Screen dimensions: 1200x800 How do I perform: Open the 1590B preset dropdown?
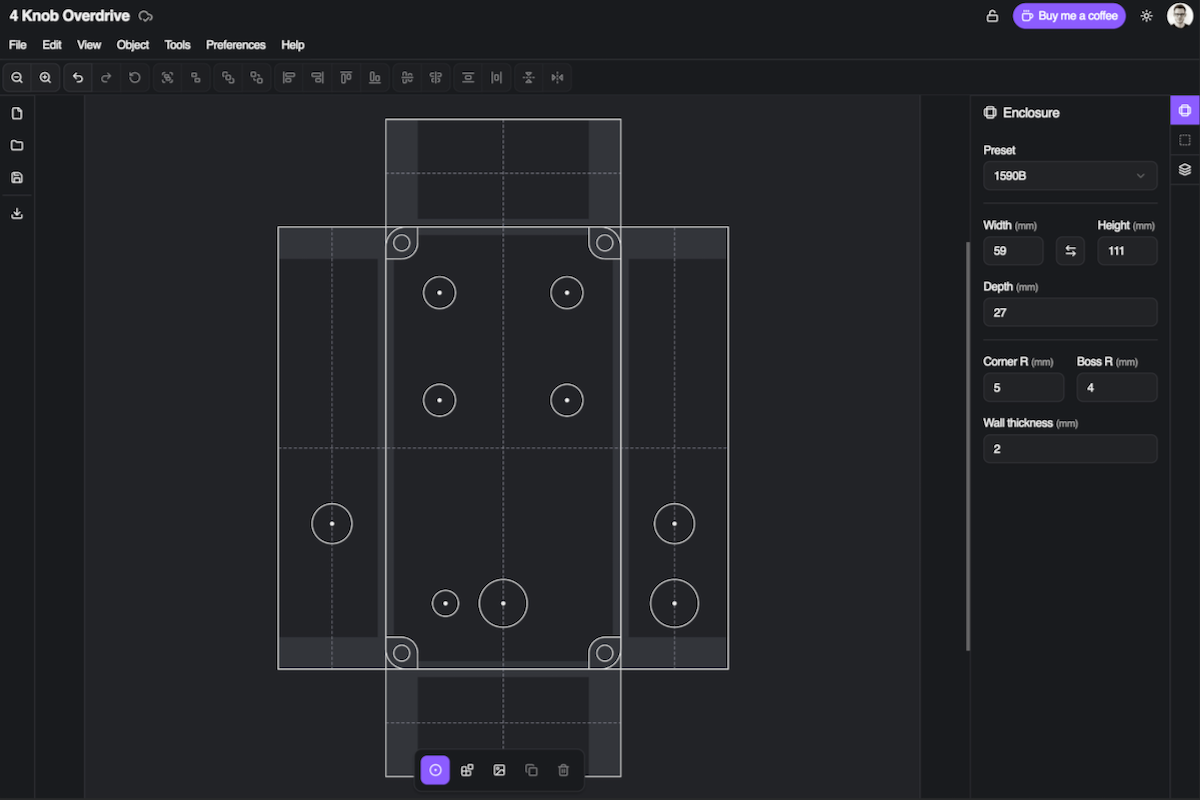(x=1070, y=175)
